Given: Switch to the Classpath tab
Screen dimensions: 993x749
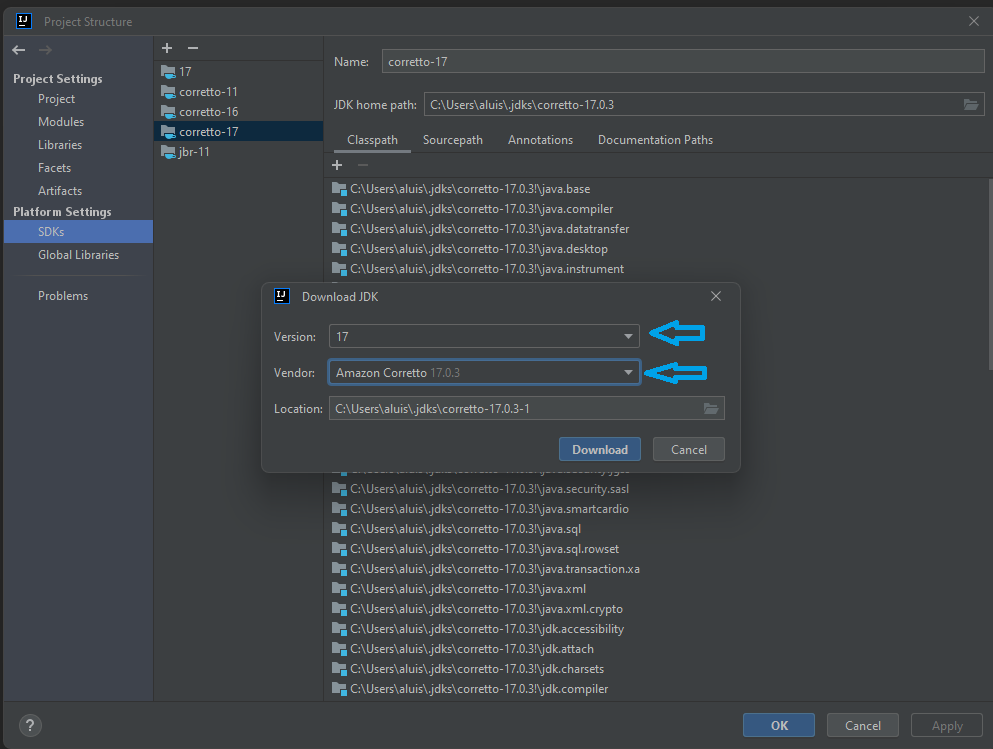Looking at the screenshot, I should (x=372, y=140).
